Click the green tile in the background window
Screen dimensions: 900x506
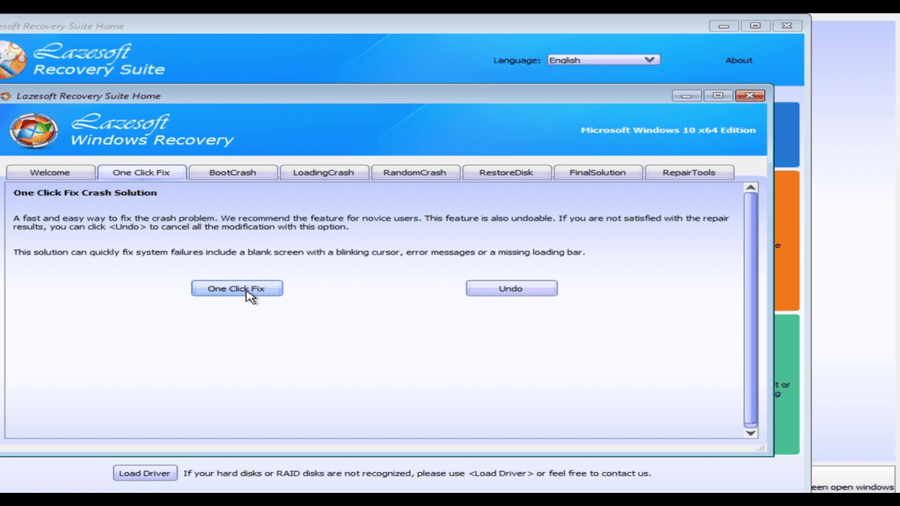[x=787, y=384]
